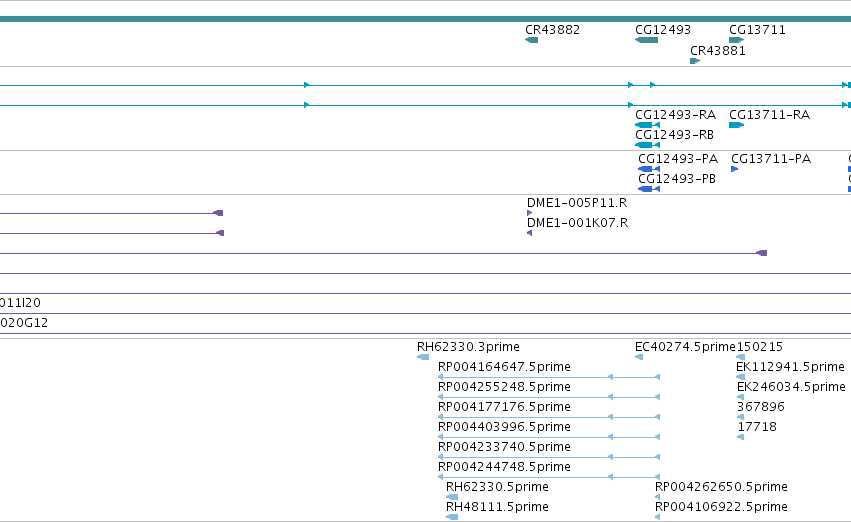The image size is (851, 522).
Task: Select the CG13711-PA protein arrow
Action: [x=734, y=169]
